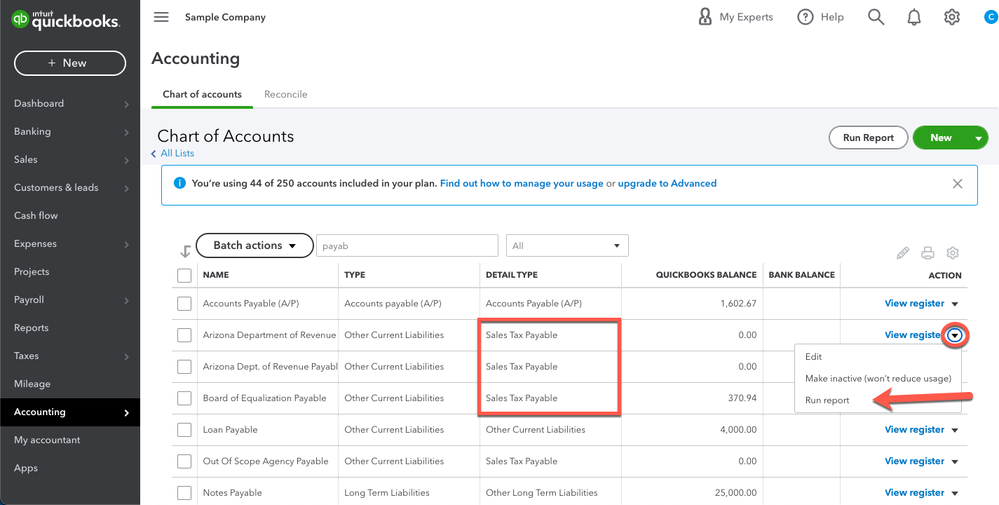Open action arrow for Loan Payable

click(954, 430)
